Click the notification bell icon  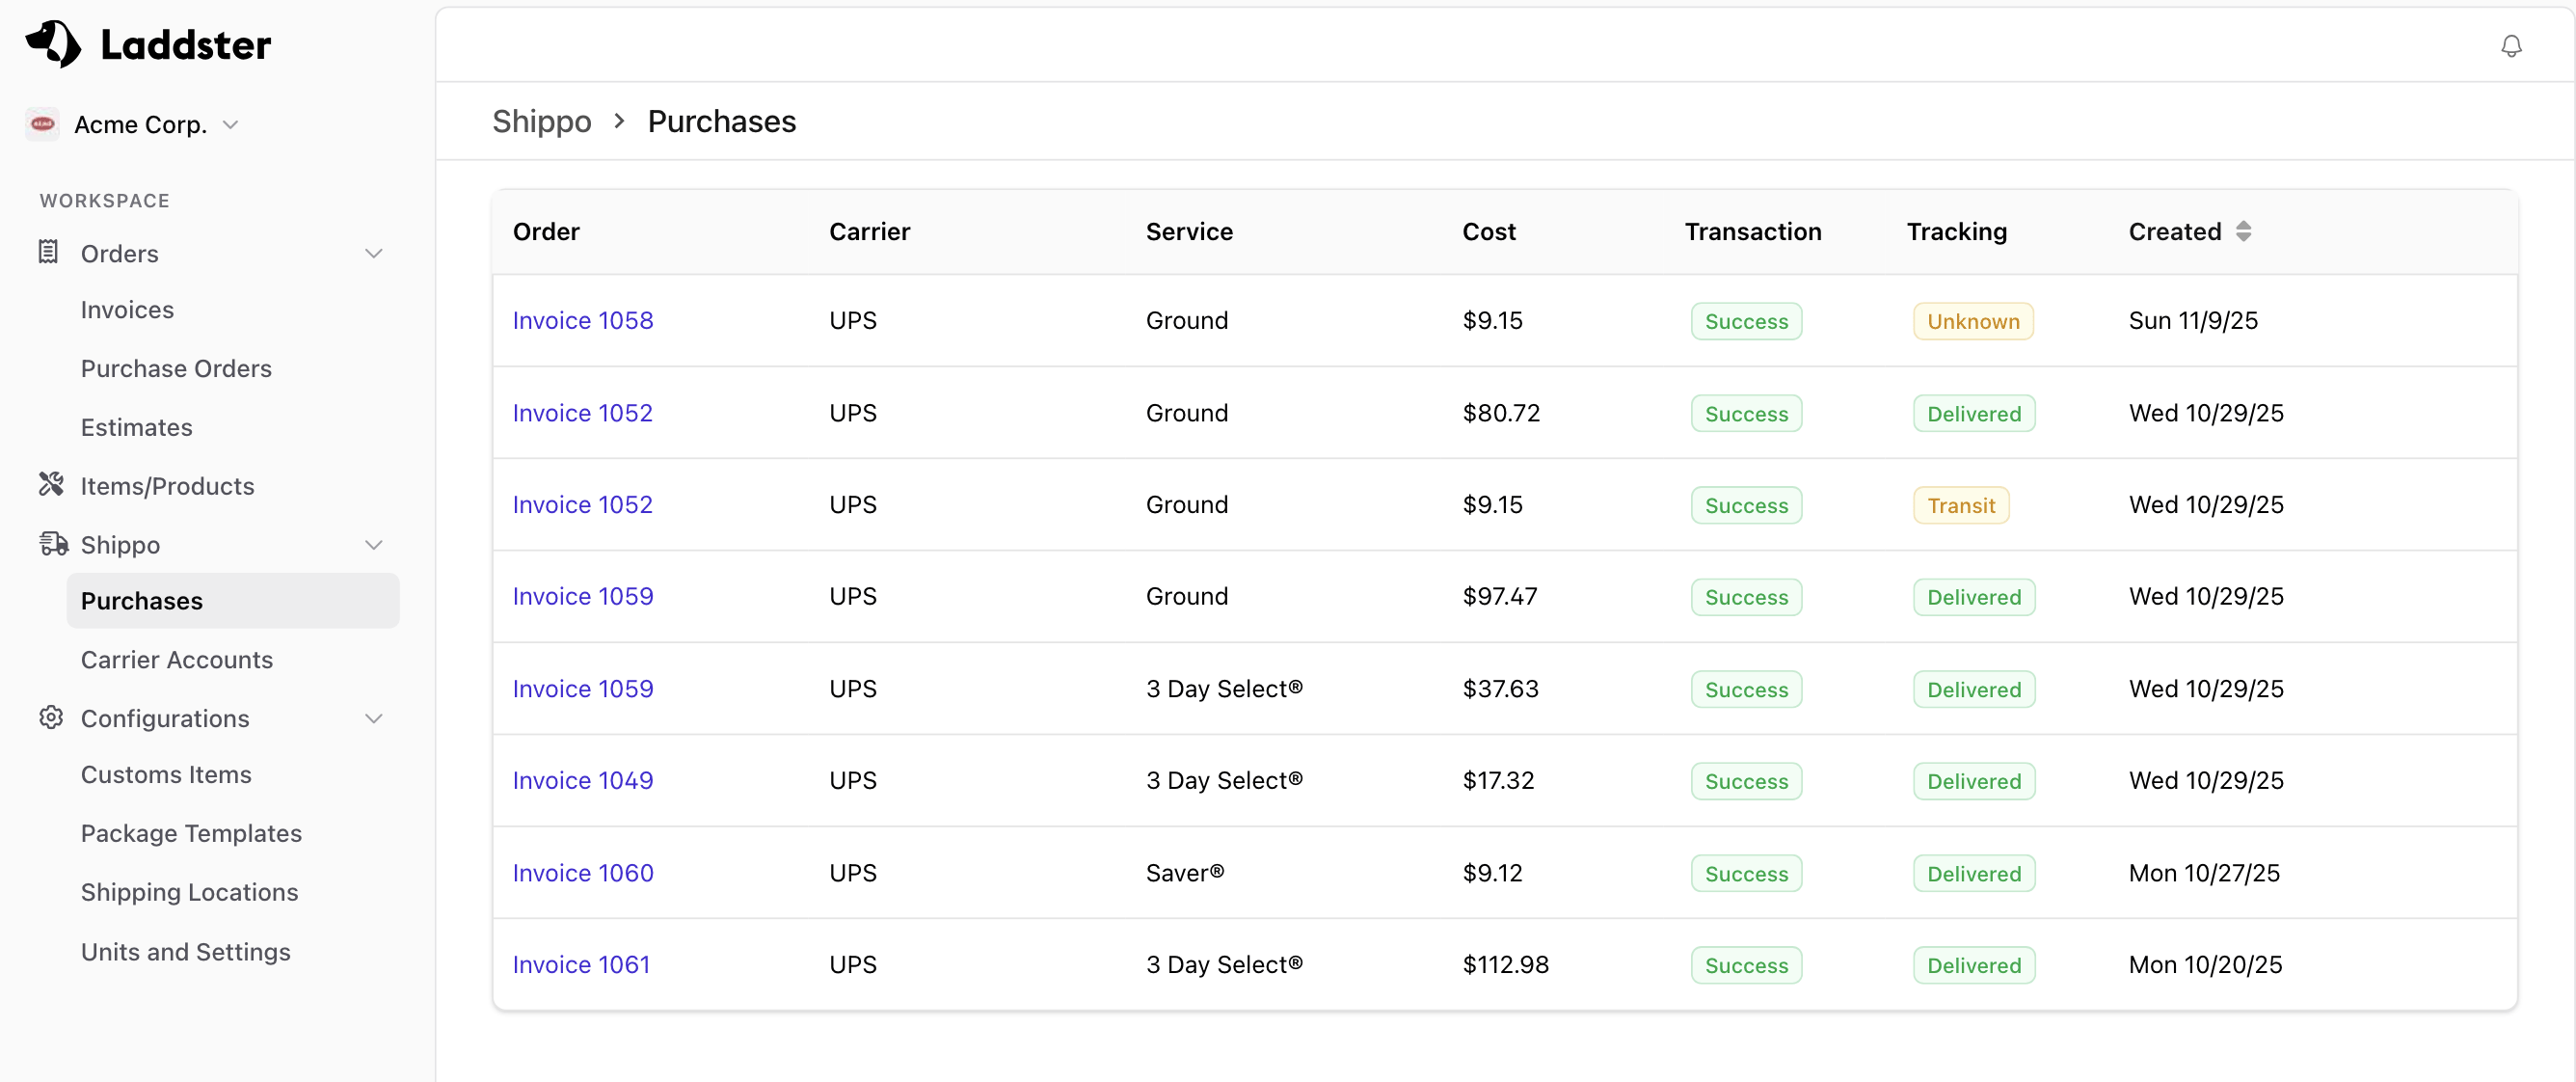click(2510, 46)
